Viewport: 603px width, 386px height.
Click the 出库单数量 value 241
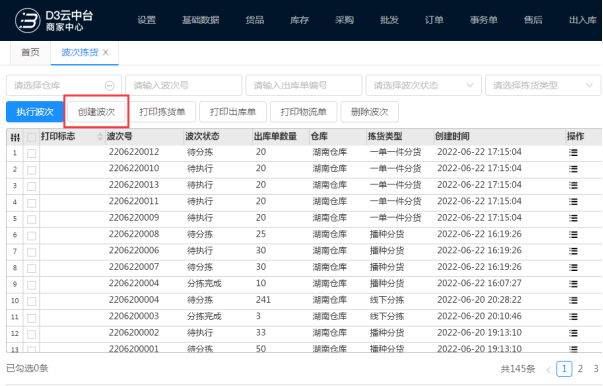263,300
